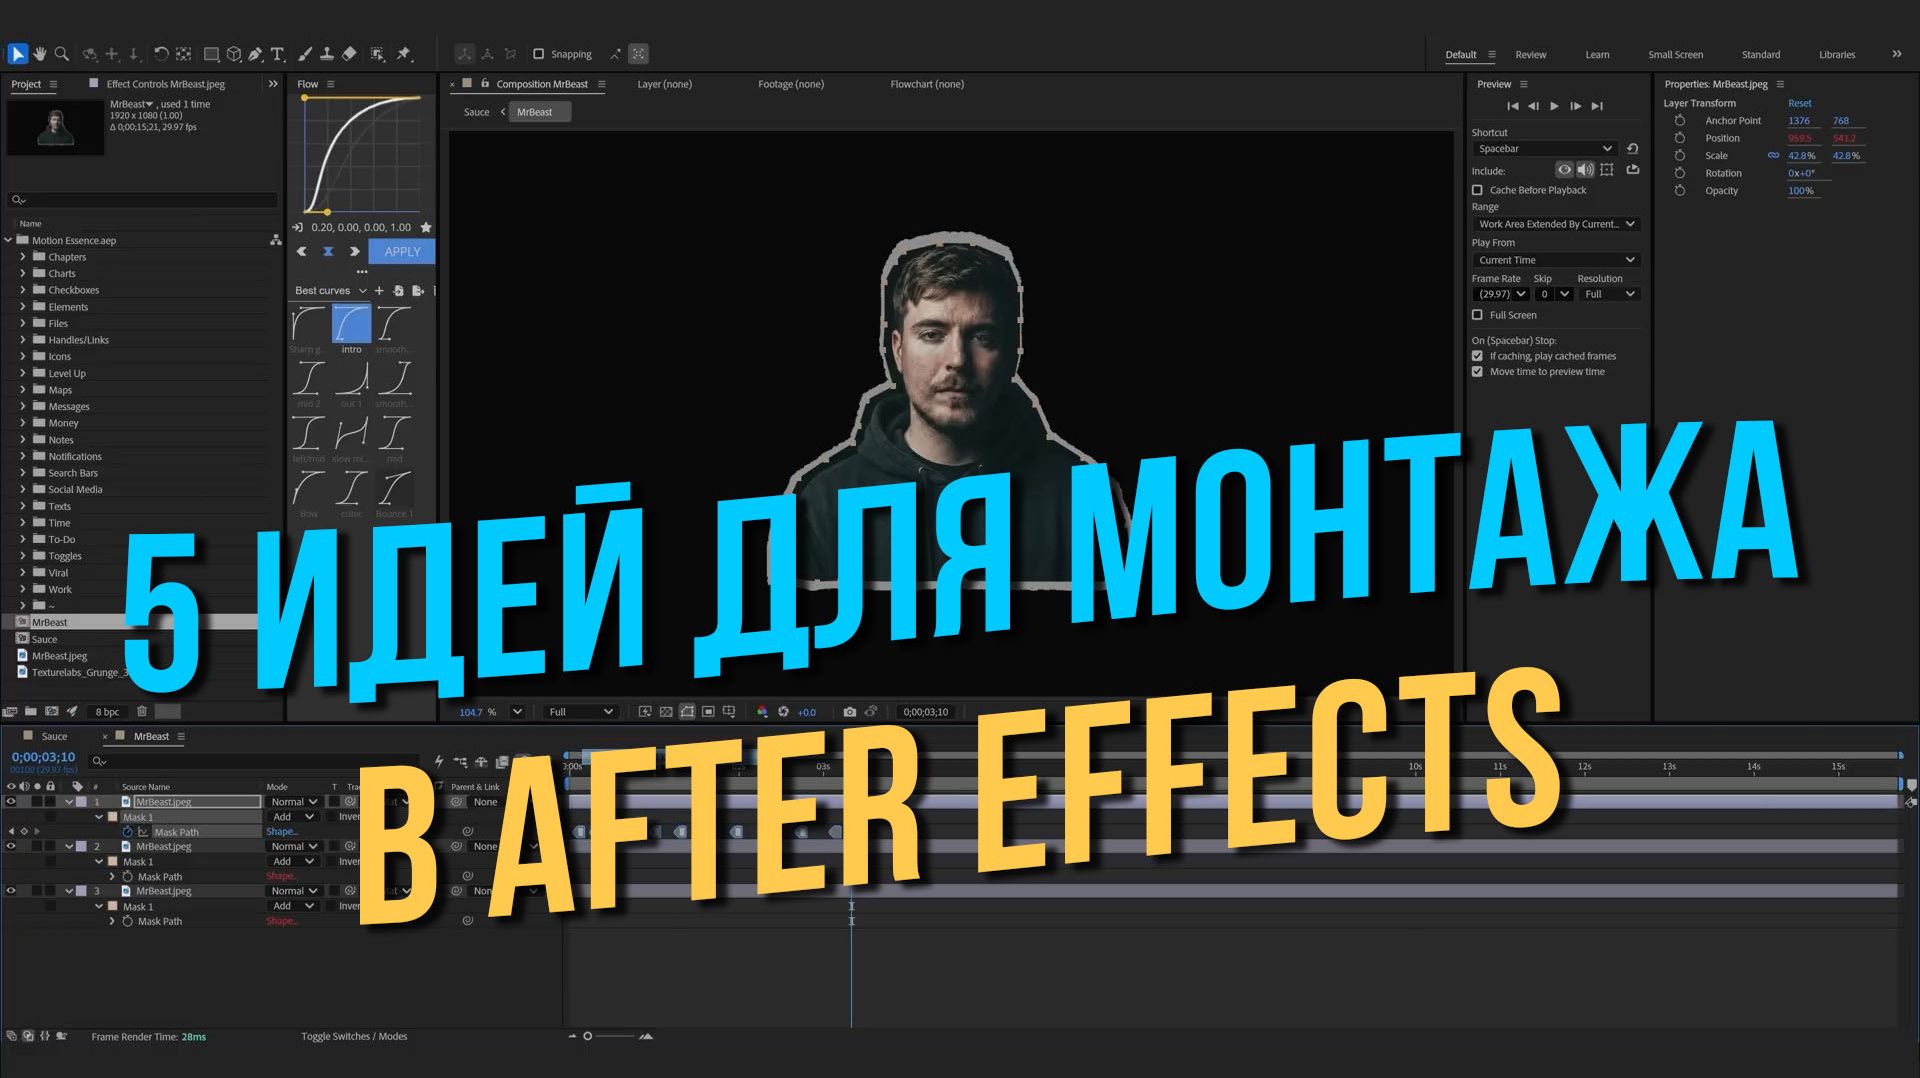Switch to the Review workspace
This screenshot has height=1078, width=1920.
(x=1530, y=55)
